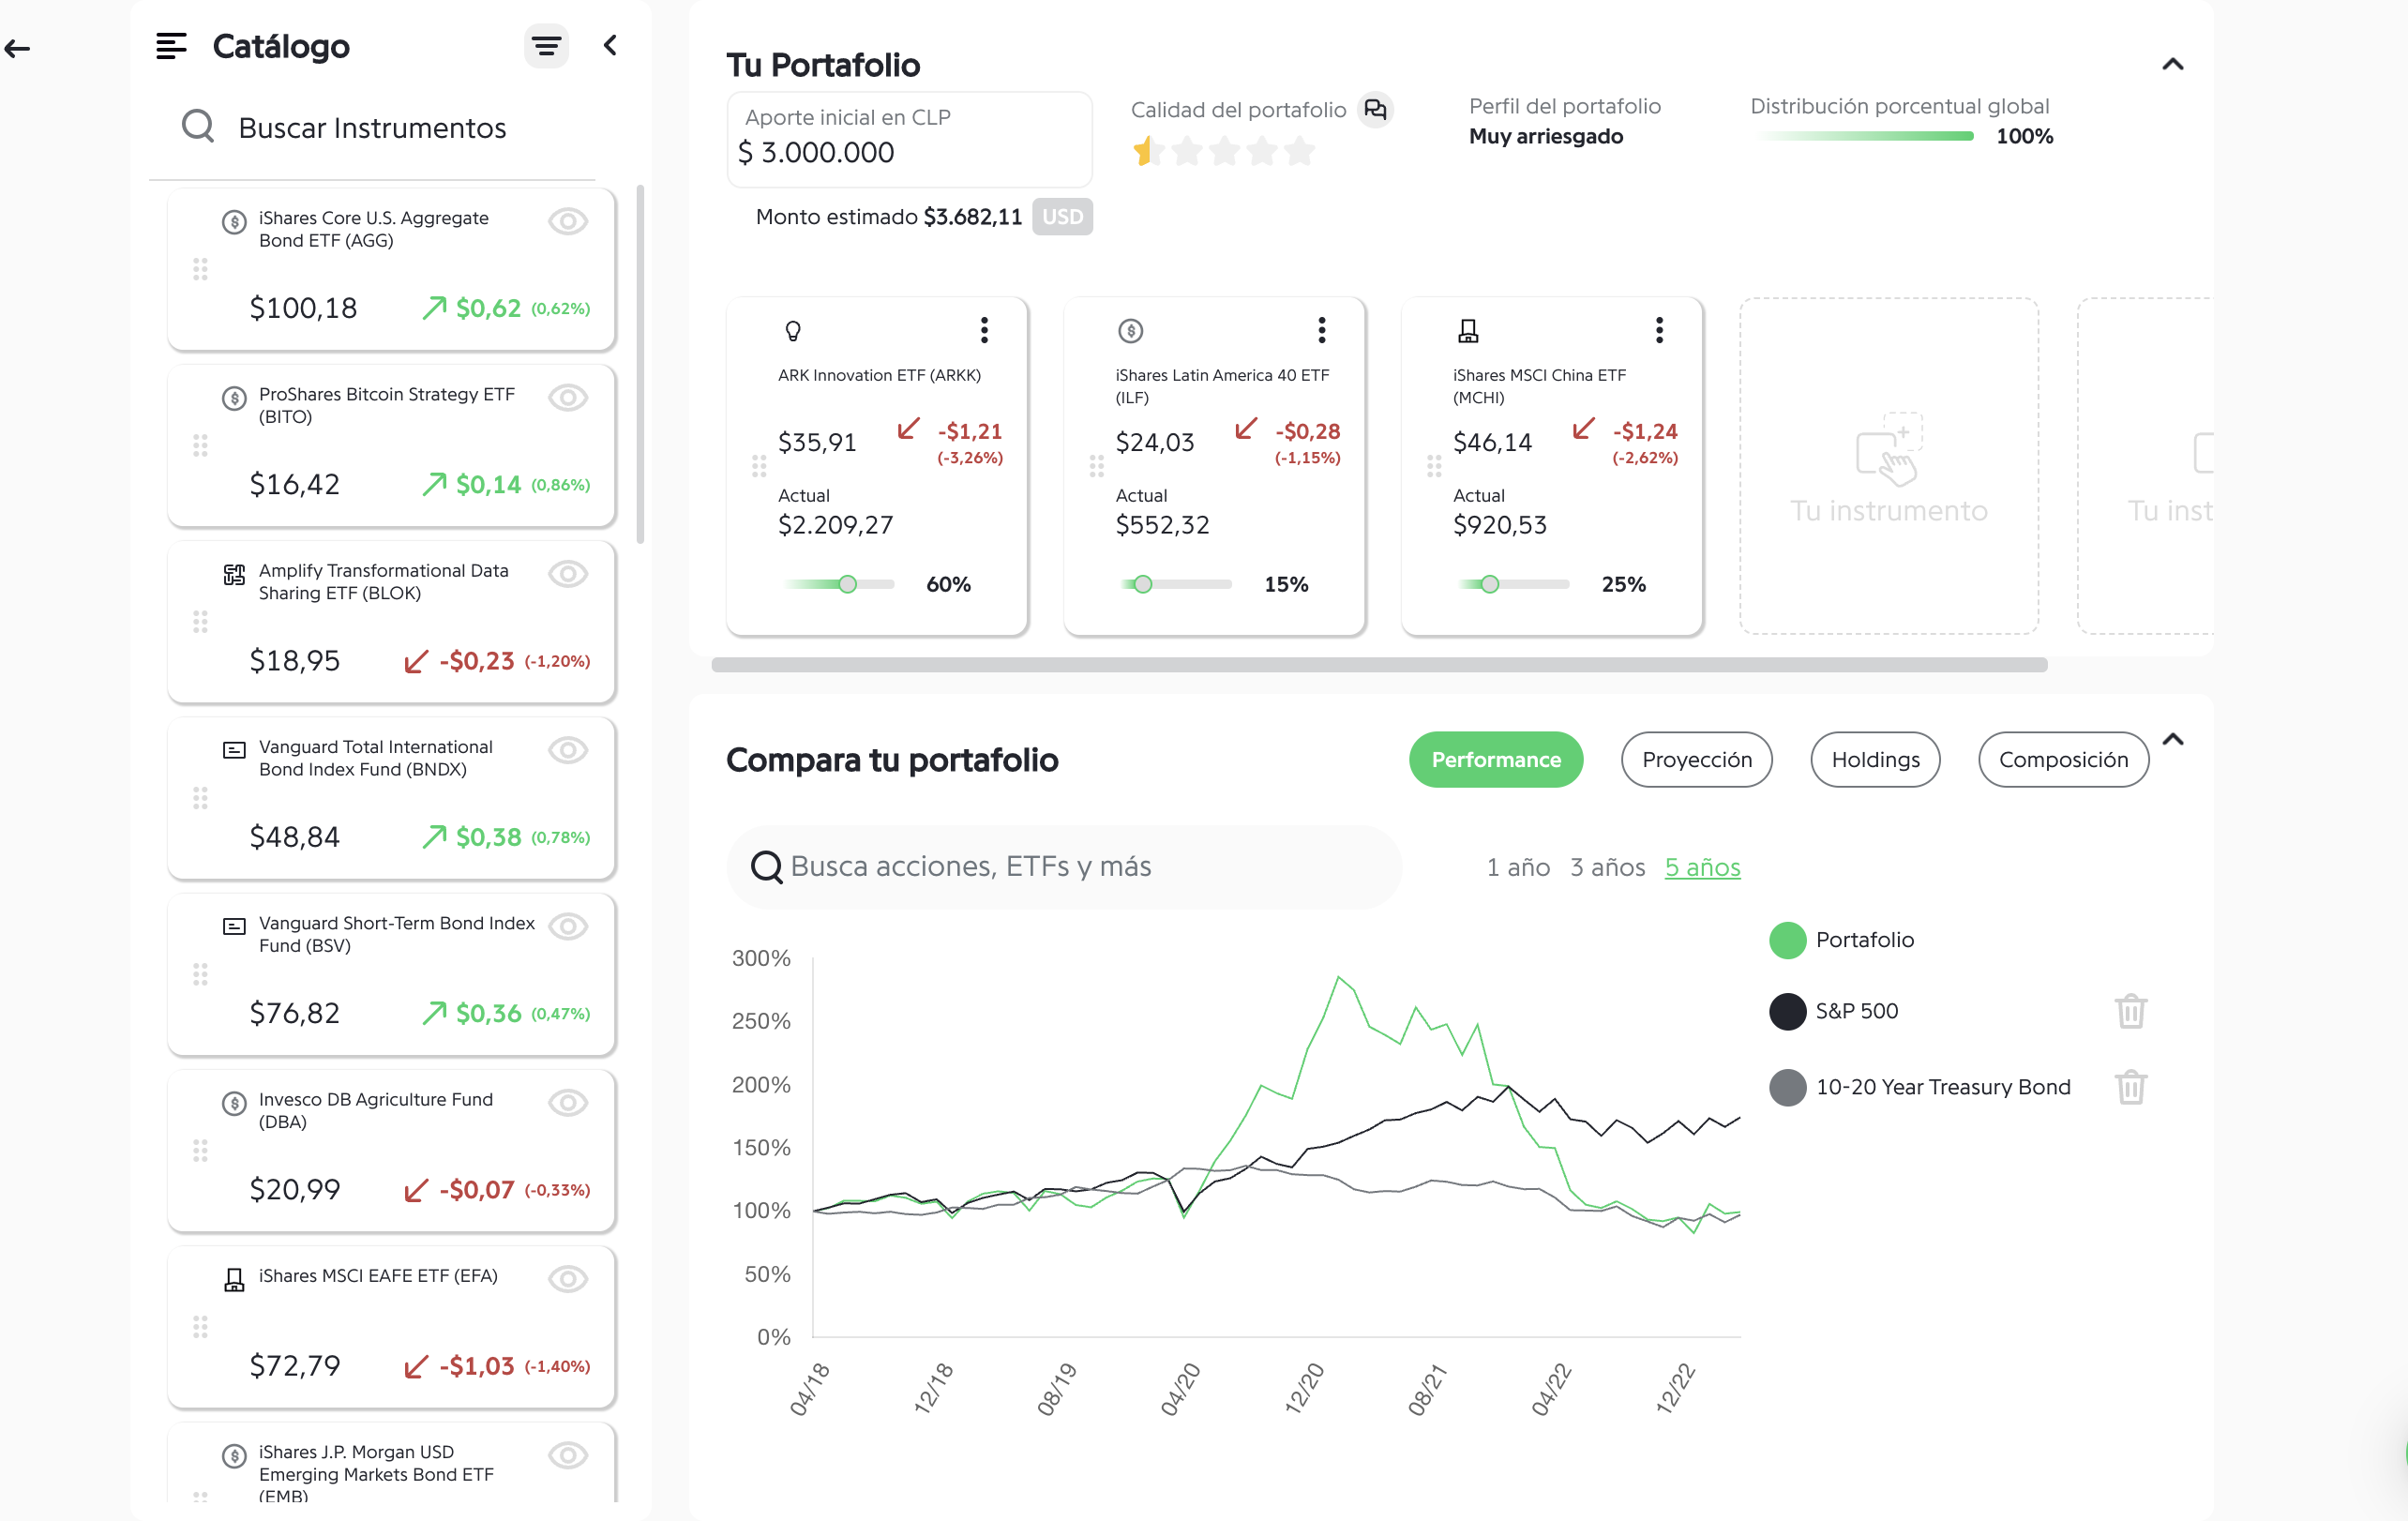Switch to the Proyección tab
2408x1521 pixels.
(1696, 759)
